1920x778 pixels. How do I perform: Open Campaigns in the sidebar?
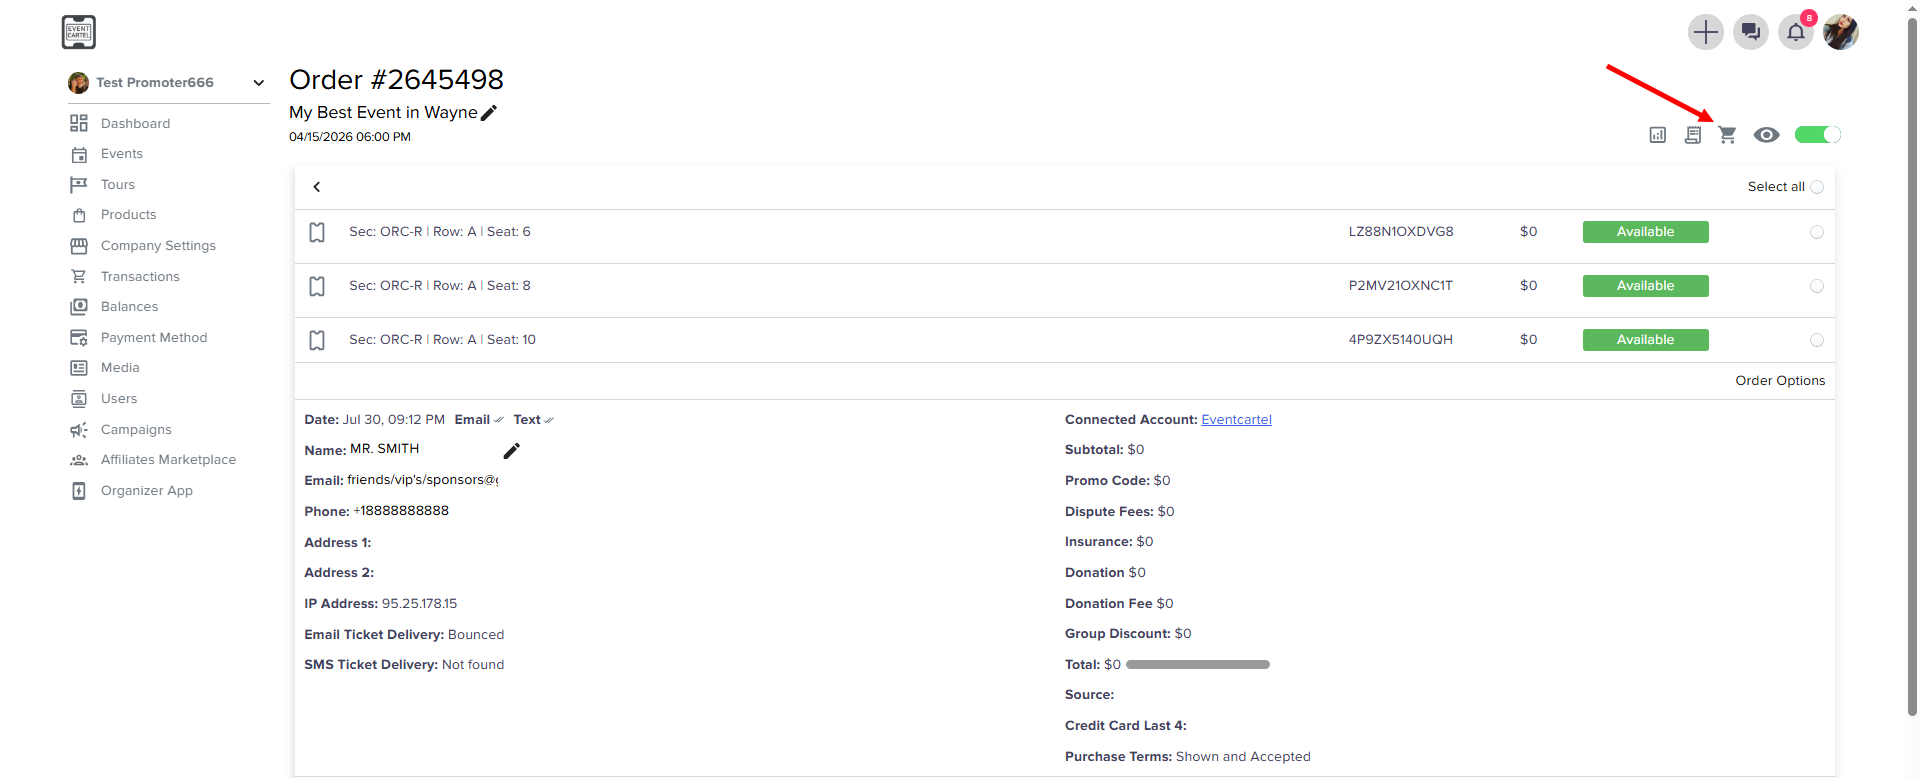tap(136, 430)
